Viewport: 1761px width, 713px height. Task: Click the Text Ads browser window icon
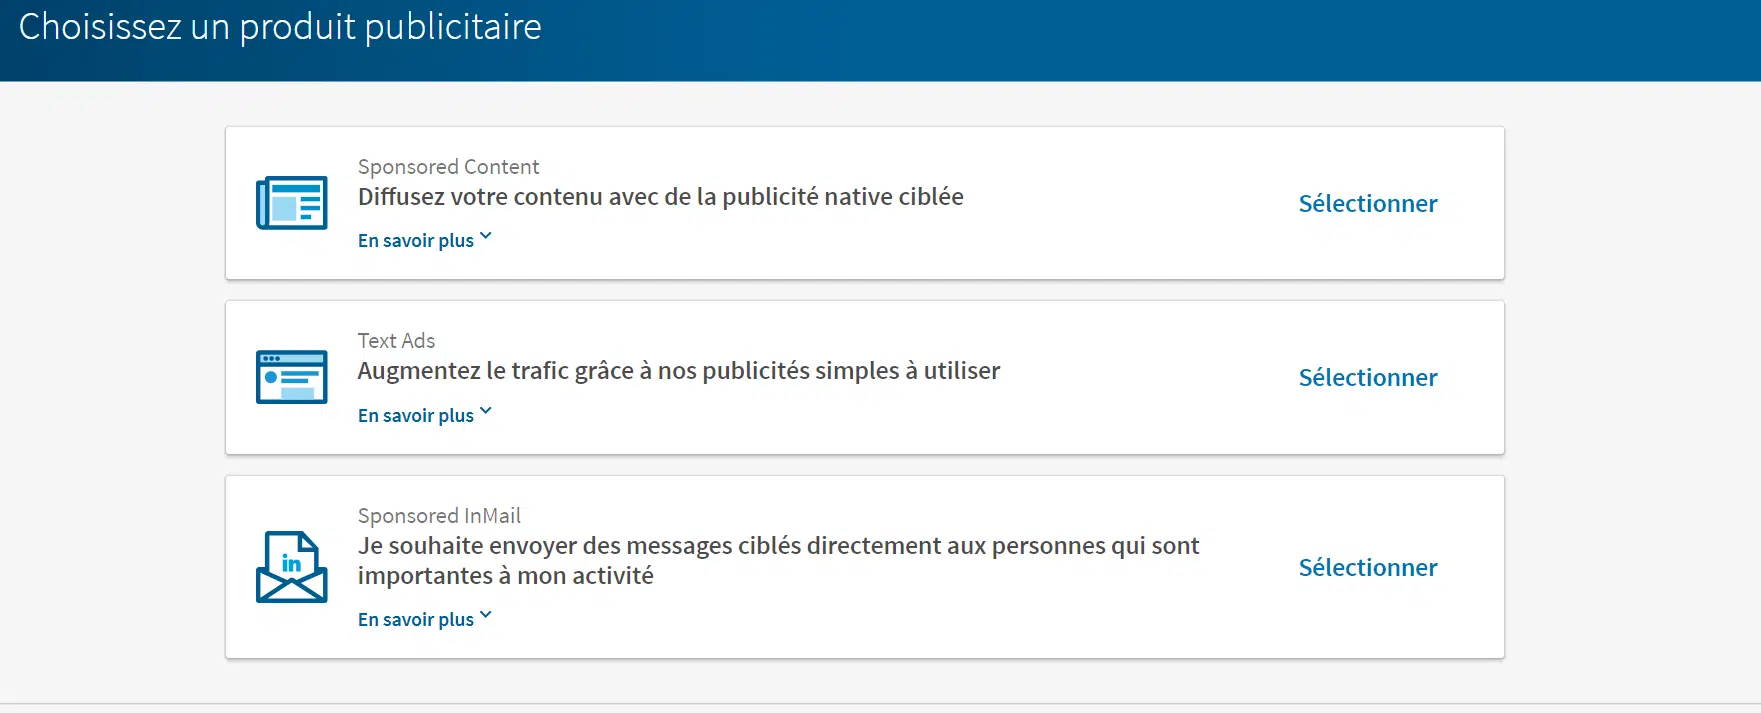291,377
